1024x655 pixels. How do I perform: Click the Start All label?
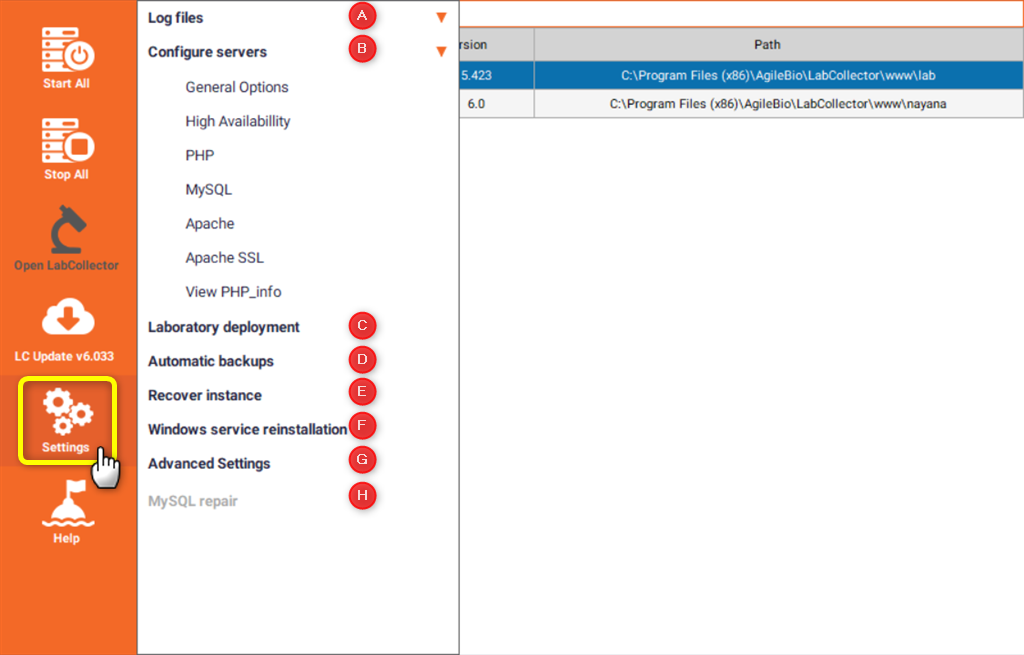coord(67,84)
